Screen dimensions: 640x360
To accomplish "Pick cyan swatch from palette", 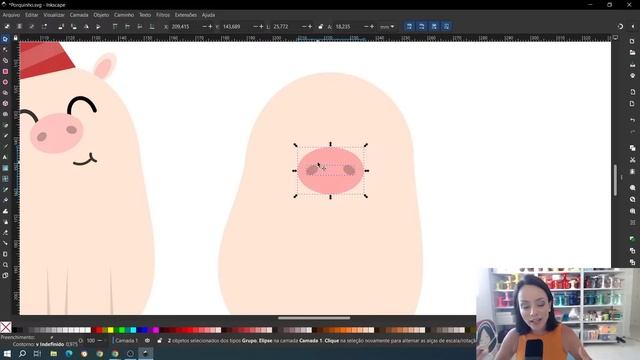I will (x=133, y=330).
